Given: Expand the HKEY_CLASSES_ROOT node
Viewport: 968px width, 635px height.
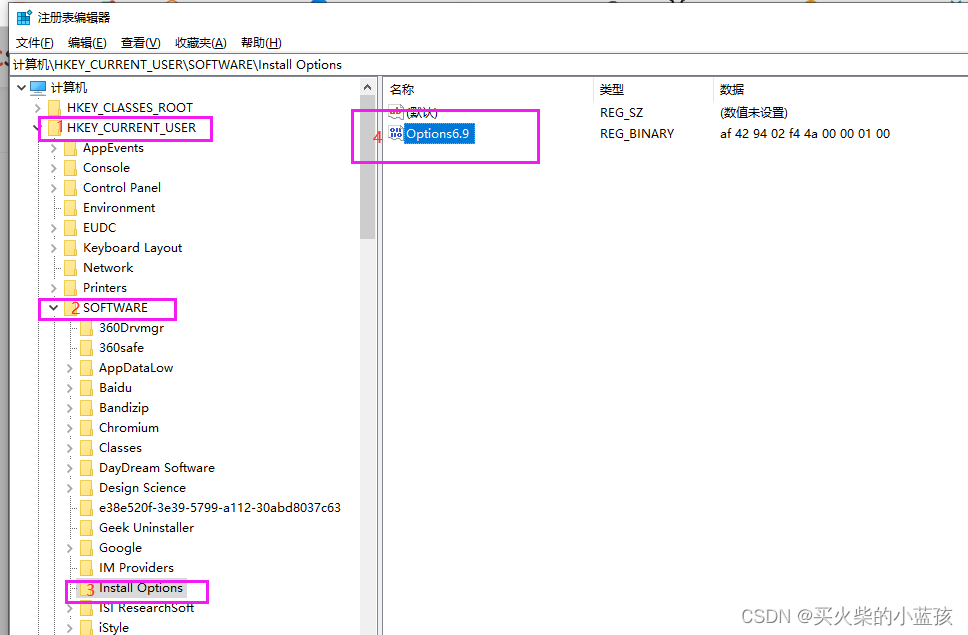Looking at the screenshot, I should 39,107.
